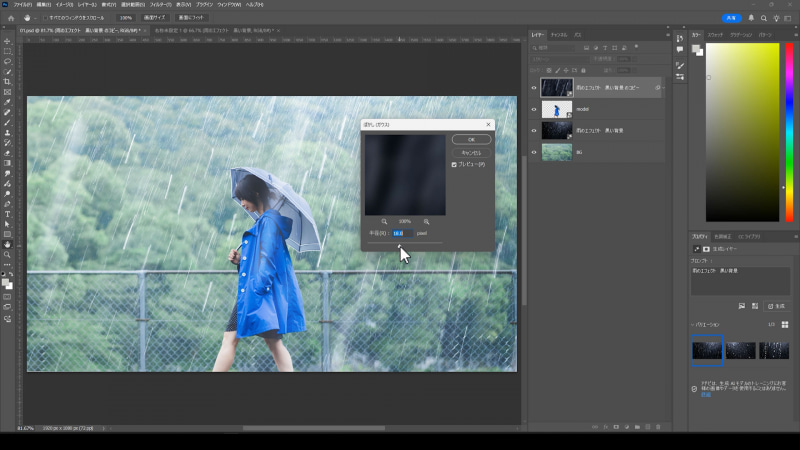
Task: Collapse the バリエーション section chevron
Action: coord(694,326)
